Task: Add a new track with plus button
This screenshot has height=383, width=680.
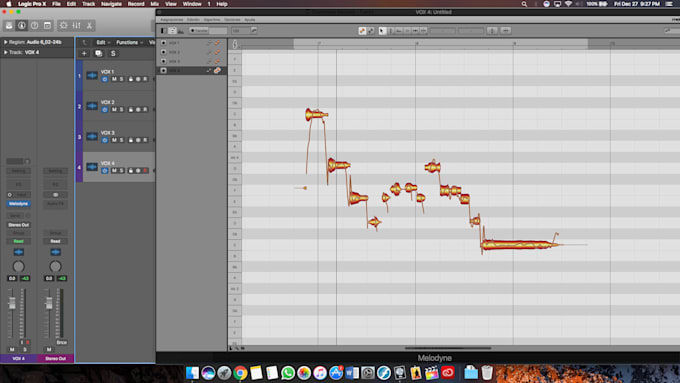Action: point(84,53)
